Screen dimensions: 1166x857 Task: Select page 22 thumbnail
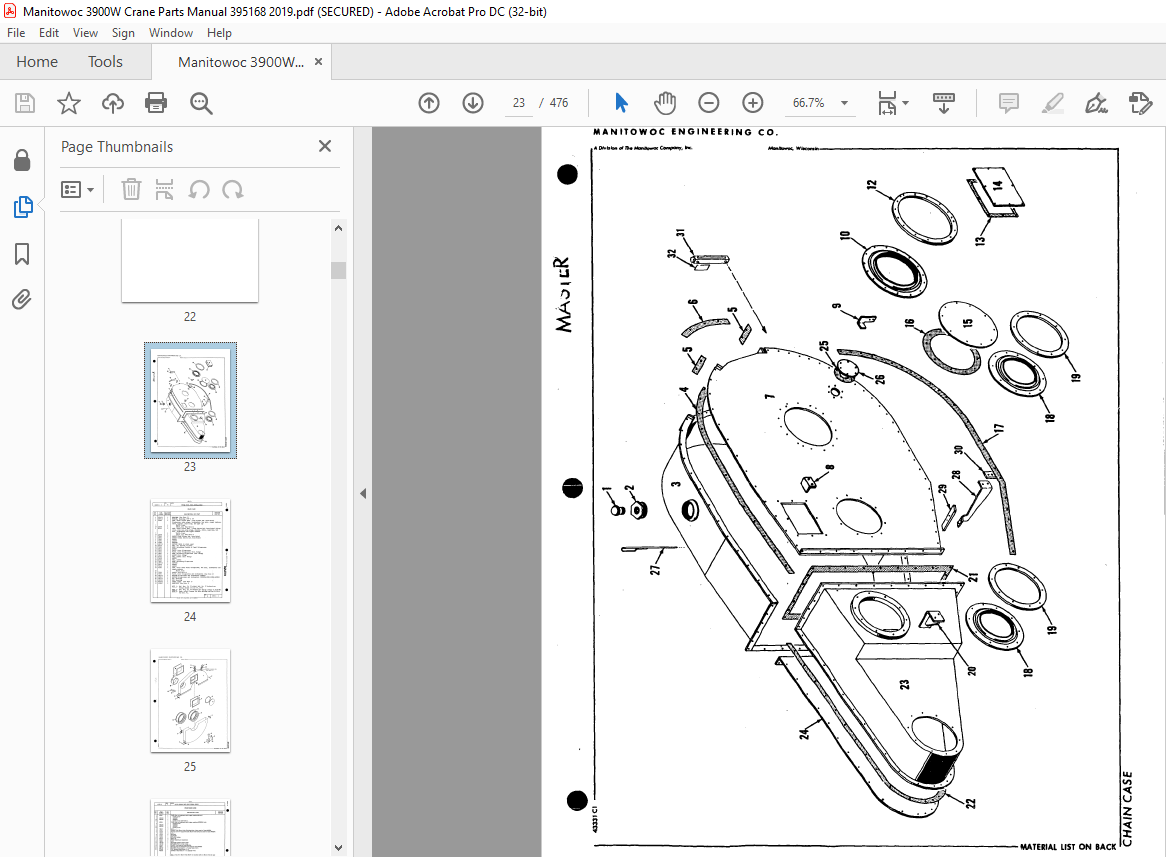pos(190,260)
